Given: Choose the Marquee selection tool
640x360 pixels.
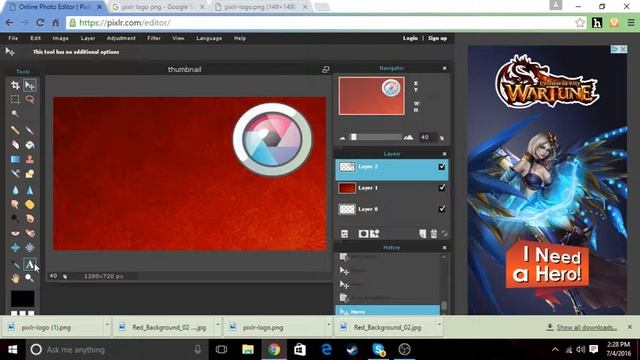Looking at the screenshot, I should [15, 99].
